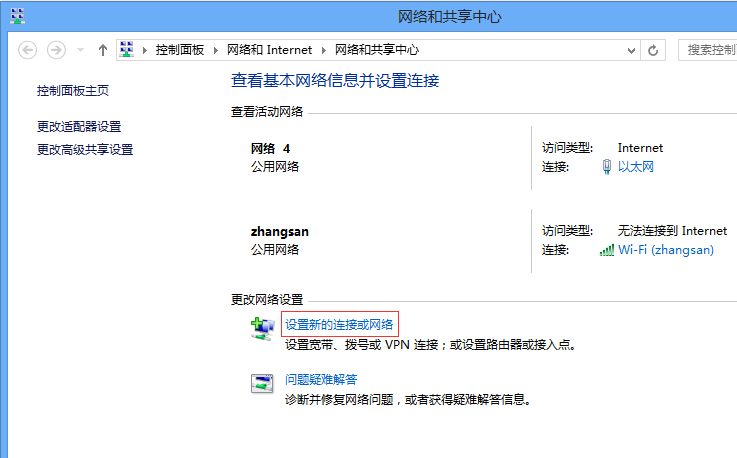The width and height of the screenshot is (737, 458).
Task: Click the control panel icon in address bar
Action: [127, 50]
